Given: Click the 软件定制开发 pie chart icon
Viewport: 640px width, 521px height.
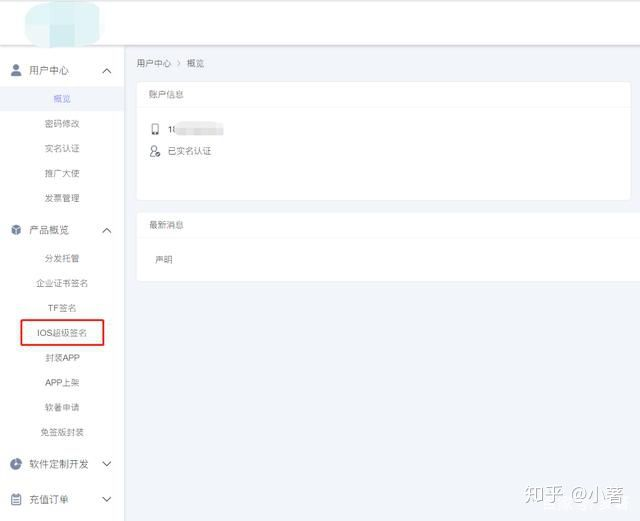Looking at the screenshot, I should click(x=16, y=464).
